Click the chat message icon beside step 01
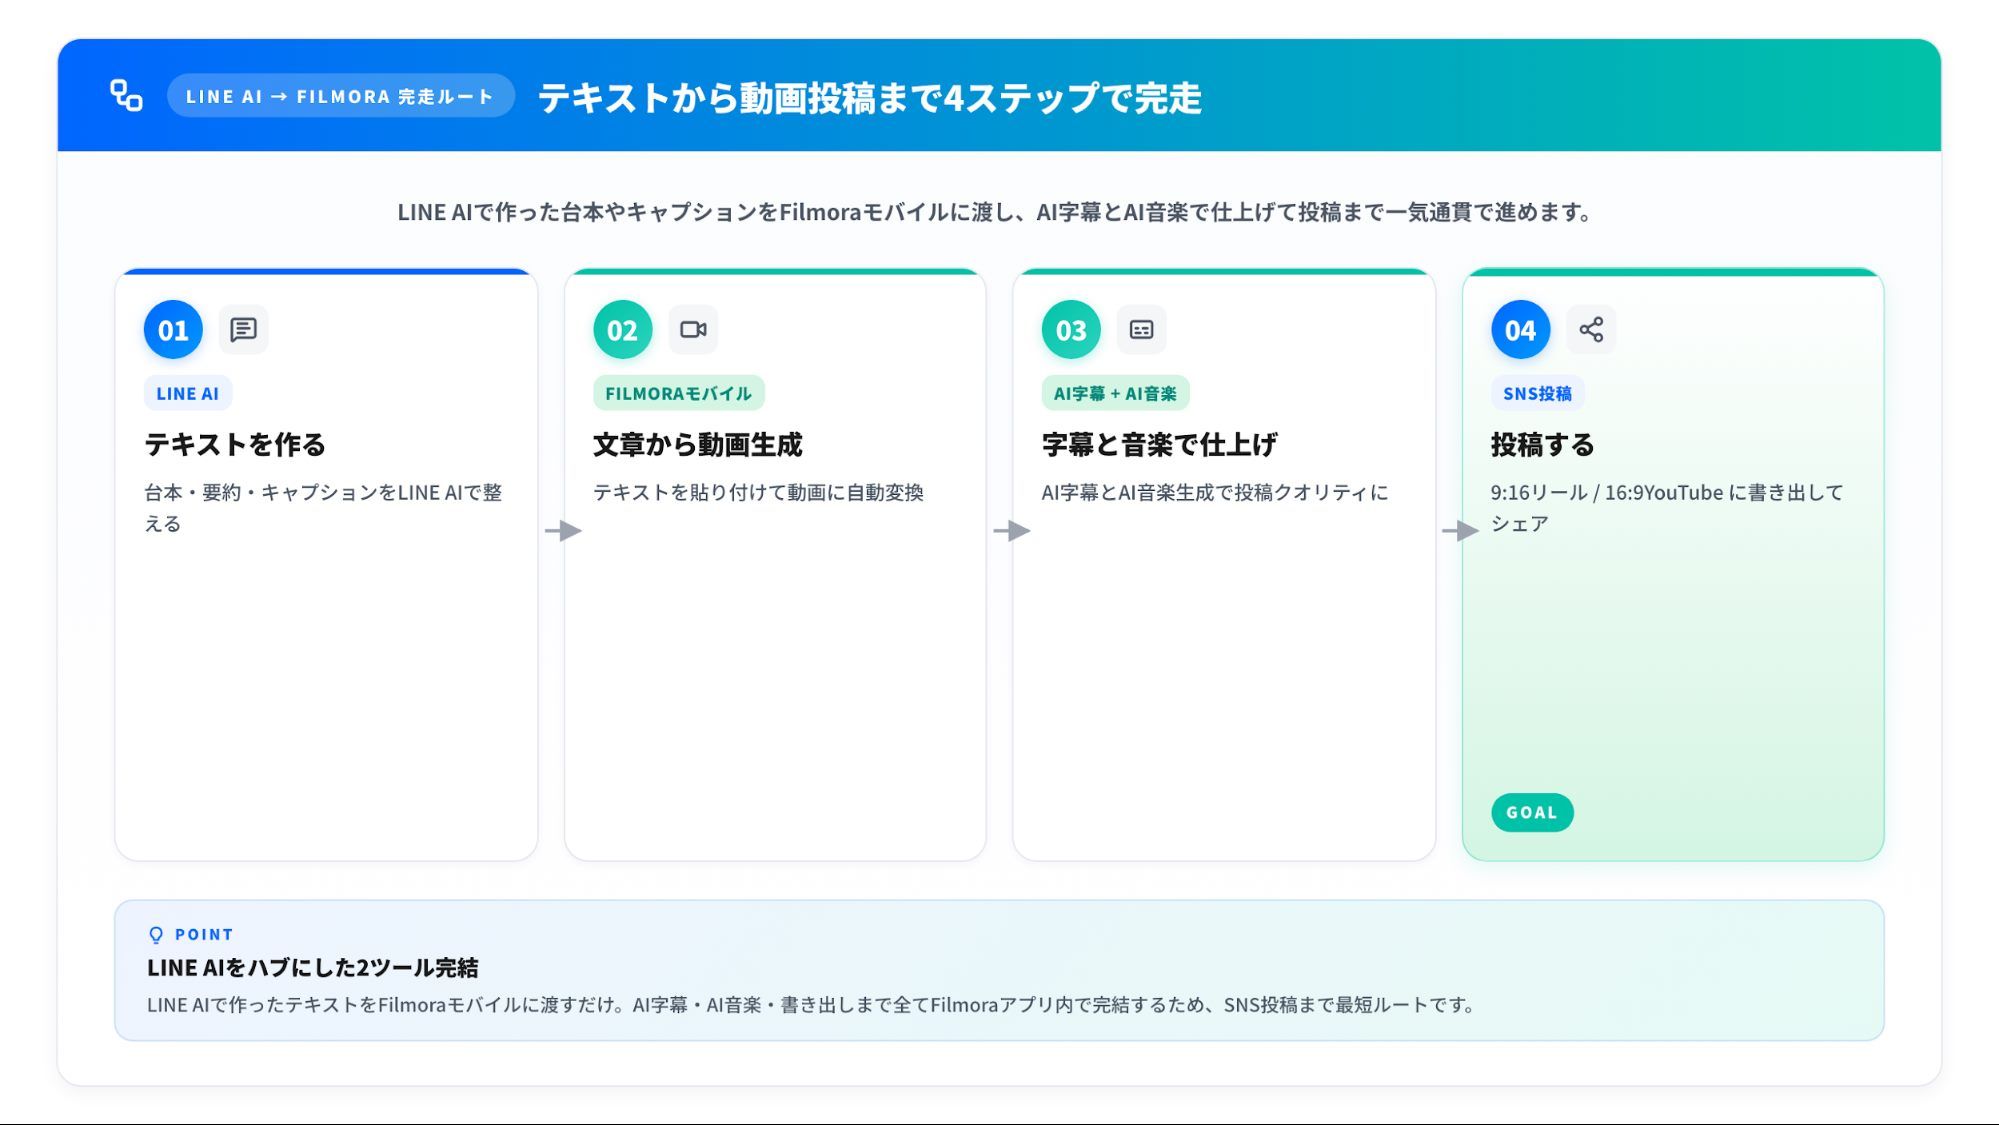The height and width of the screenshot is (1125, 1999). coord(243,330)
